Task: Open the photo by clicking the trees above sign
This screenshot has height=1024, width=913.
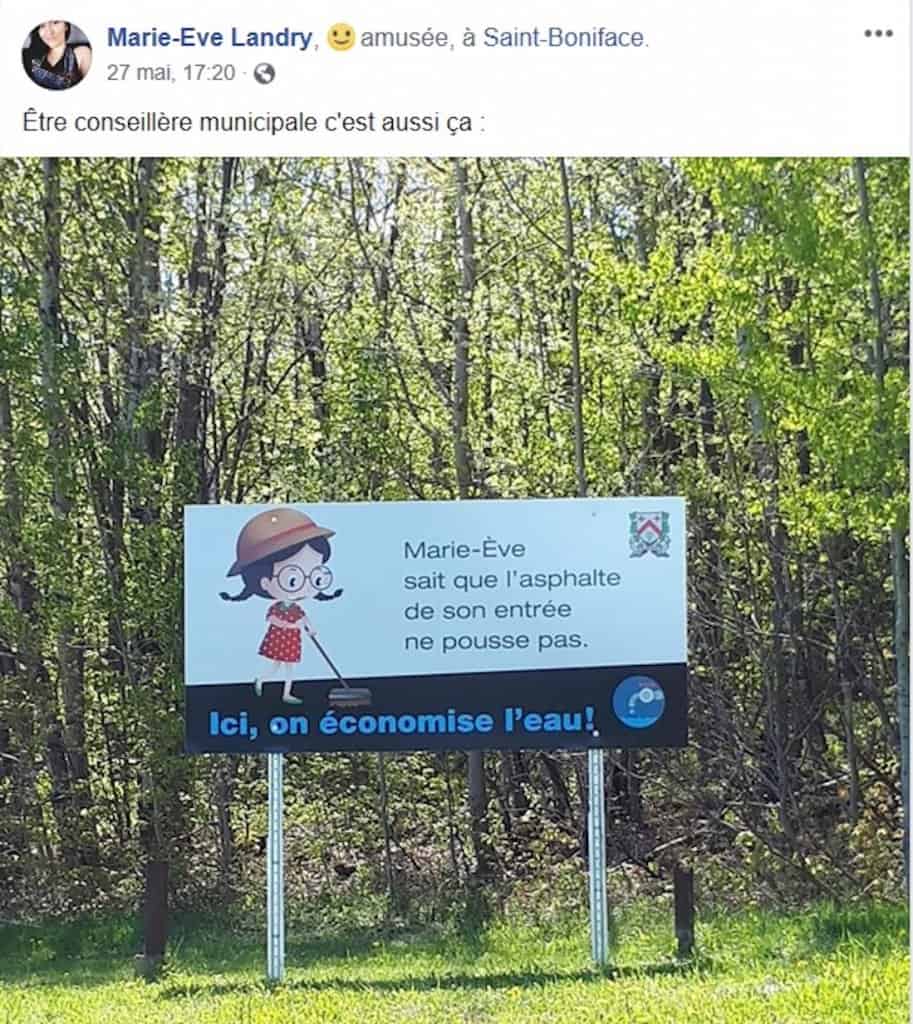Action: (x=455, y=327)
